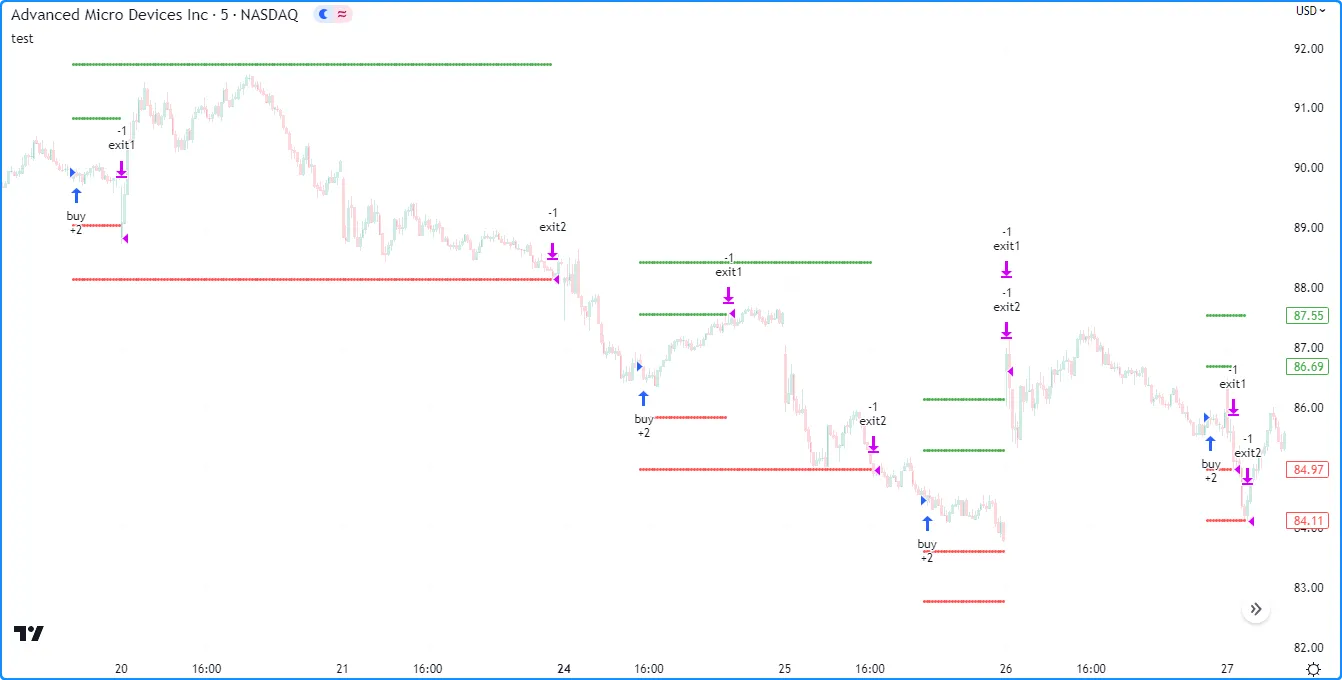Viewport: 1342px width, 680px height.
Task: Click the 24 date label on time axis
Action: click(x=564, y=668)
